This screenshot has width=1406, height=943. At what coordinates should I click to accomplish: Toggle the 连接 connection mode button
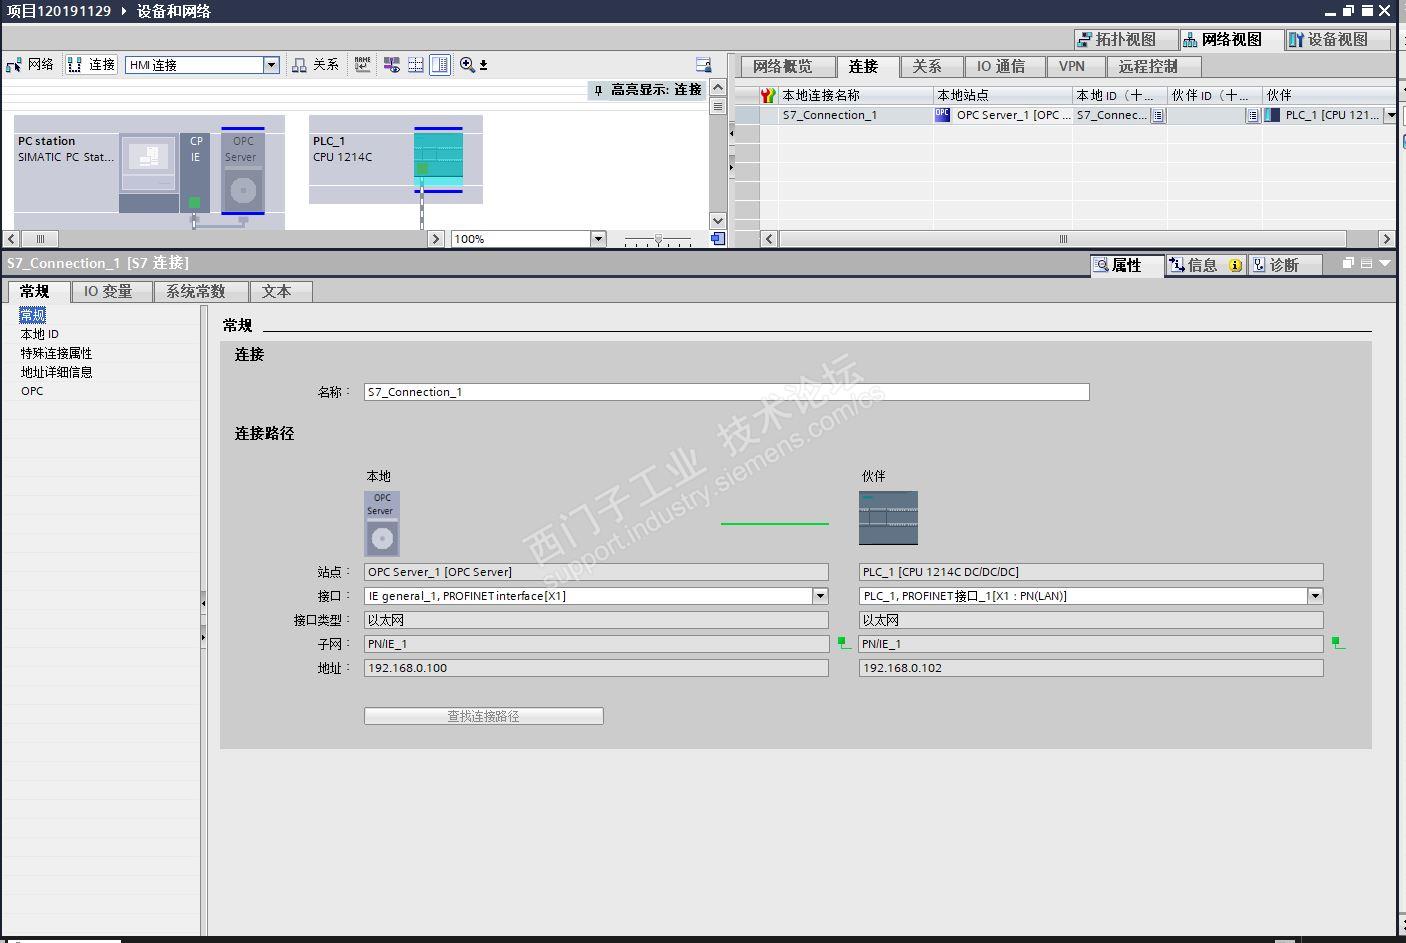(x=91, y=65)
